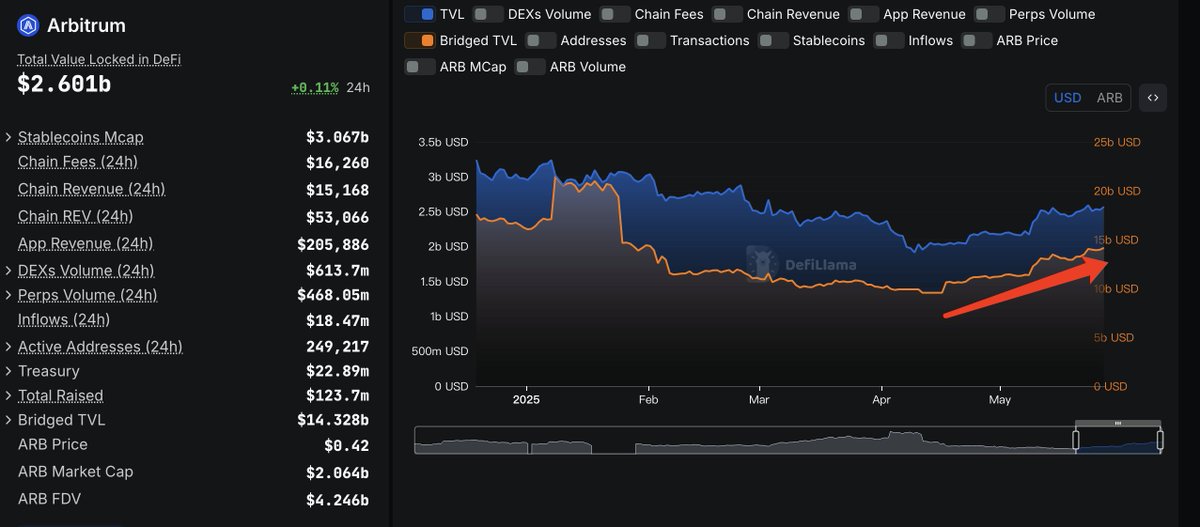
Task: Show Stablecoins on the chart
Action: (x=772, y=41)
